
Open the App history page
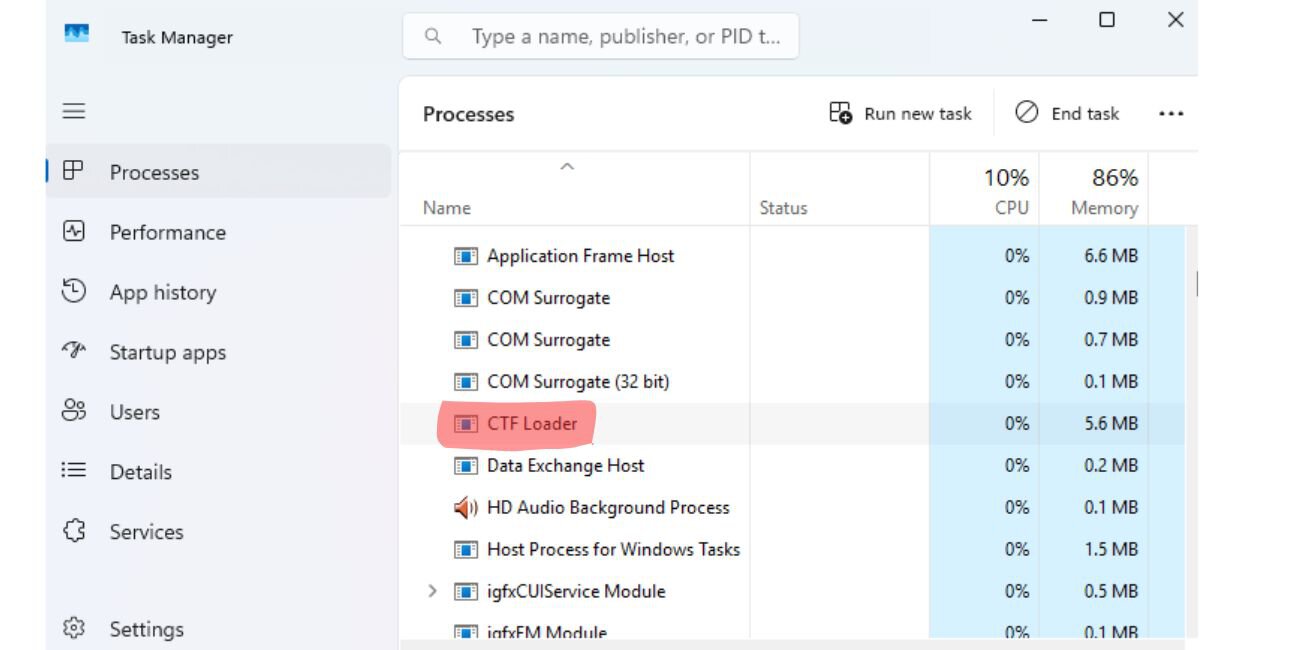tap(218, 292)
